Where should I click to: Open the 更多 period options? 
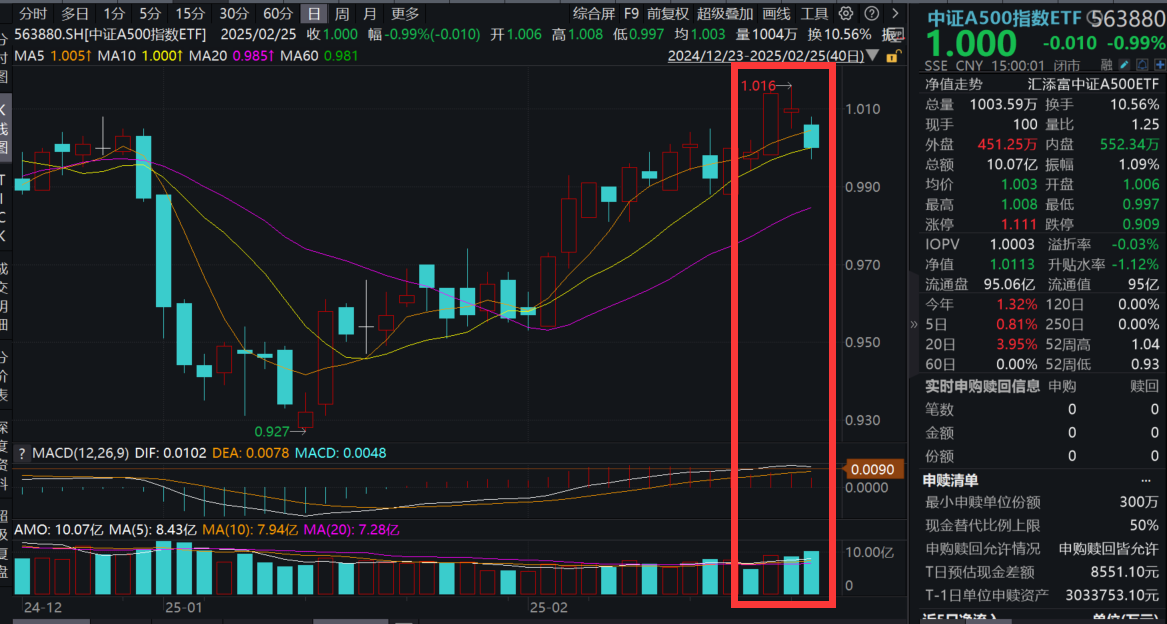[405, 14]
